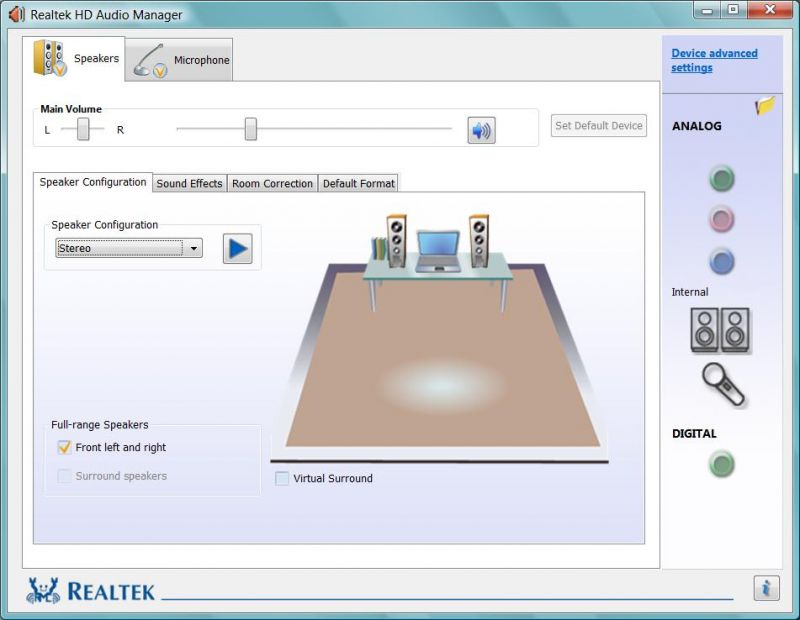Maximize the Realtek HD Audio Manager window
Image resolution: width=800 pixels, height=620 pixels.
pyautogui.click(x=733, y=10)
